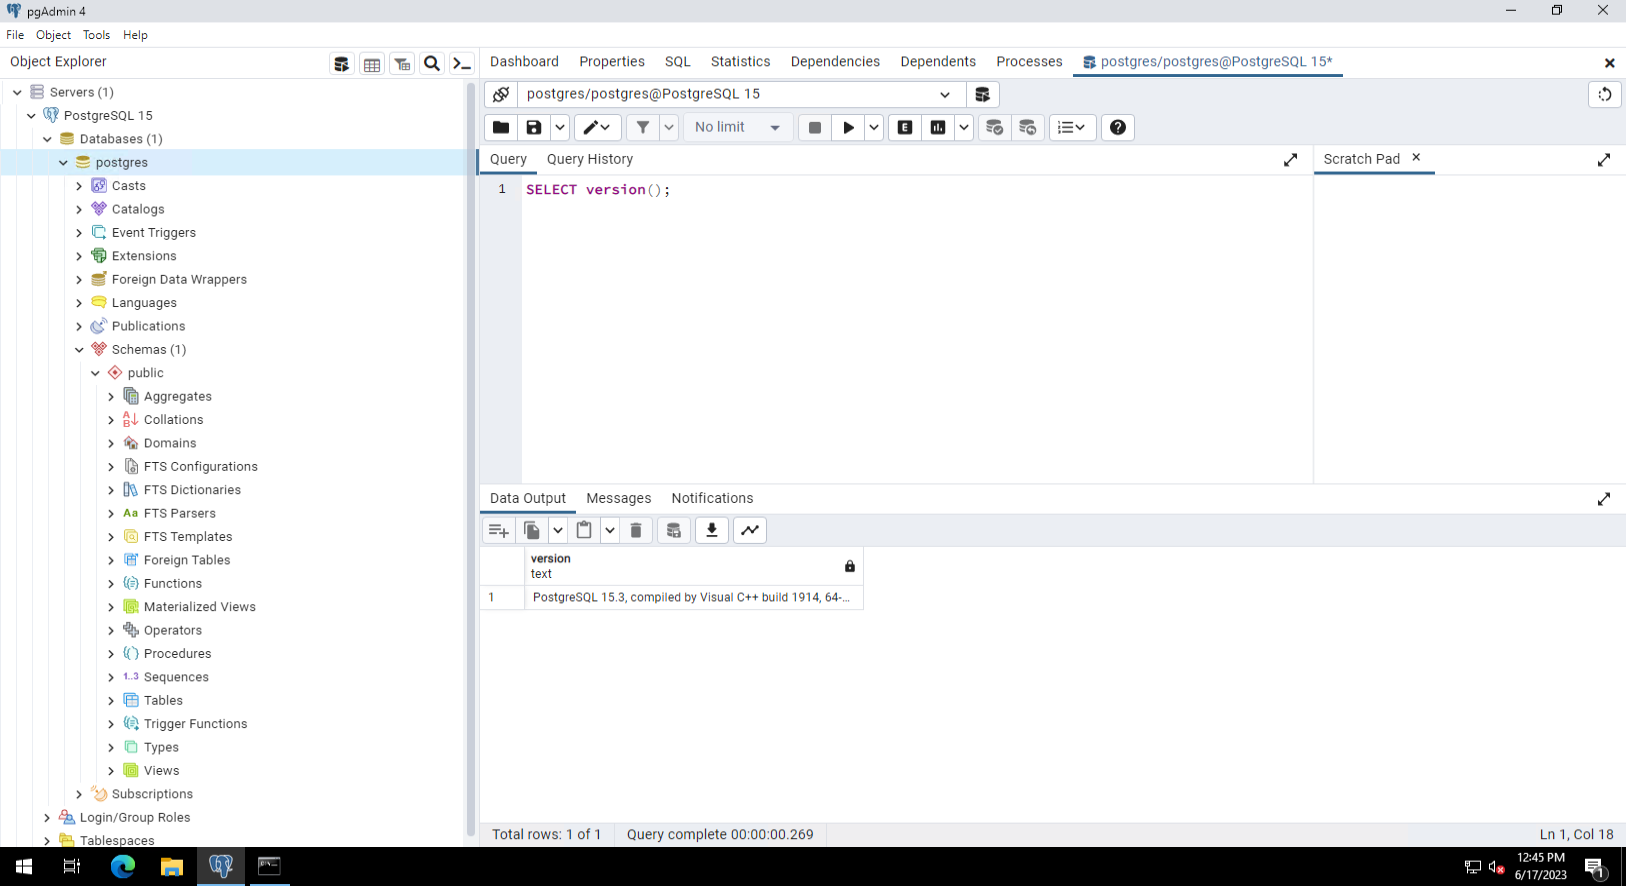Open the Graph Visualiser for results

[x=750, y=531]
